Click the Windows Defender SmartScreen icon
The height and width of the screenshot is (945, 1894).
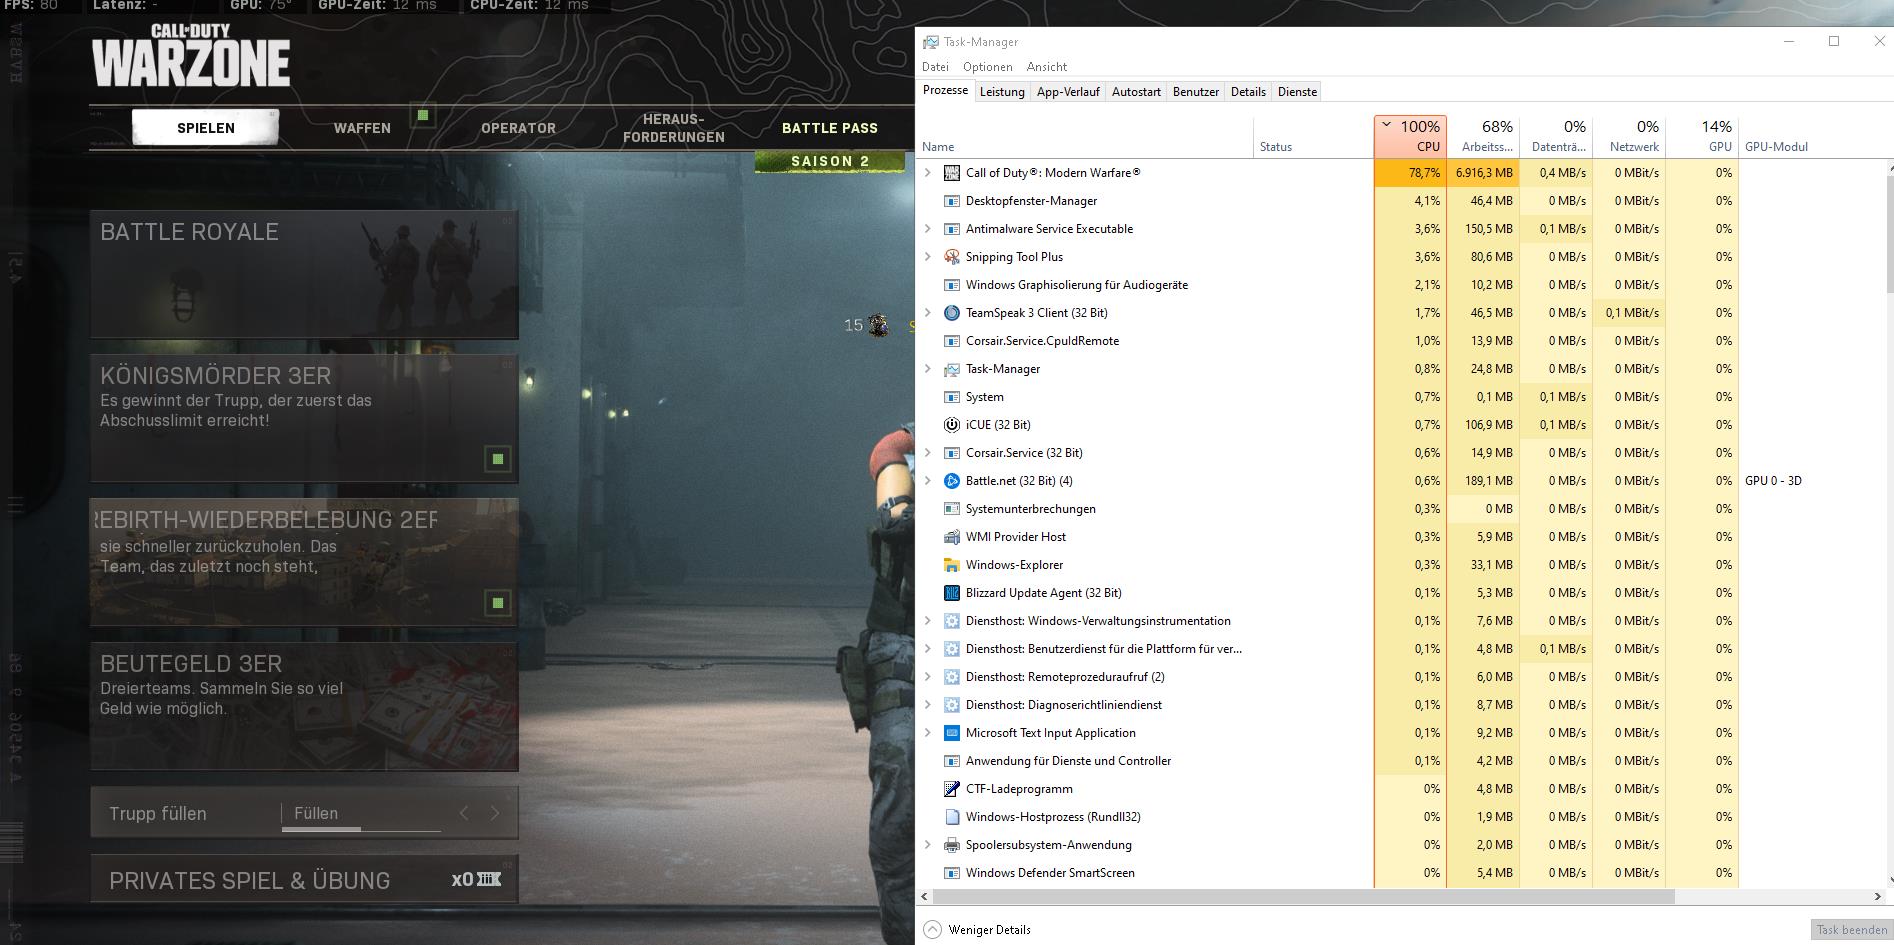click(x=951, y=873)
